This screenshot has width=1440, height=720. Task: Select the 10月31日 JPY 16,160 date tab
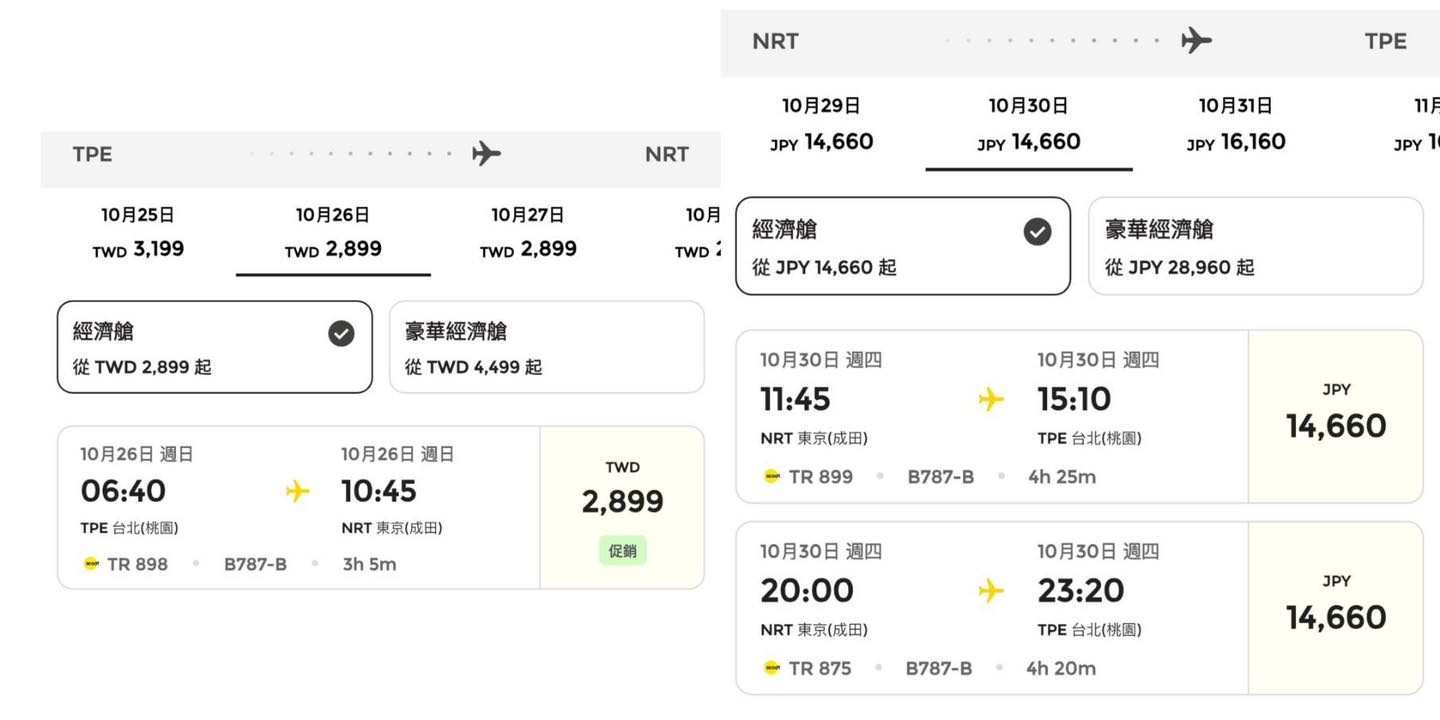[1236, 124]
